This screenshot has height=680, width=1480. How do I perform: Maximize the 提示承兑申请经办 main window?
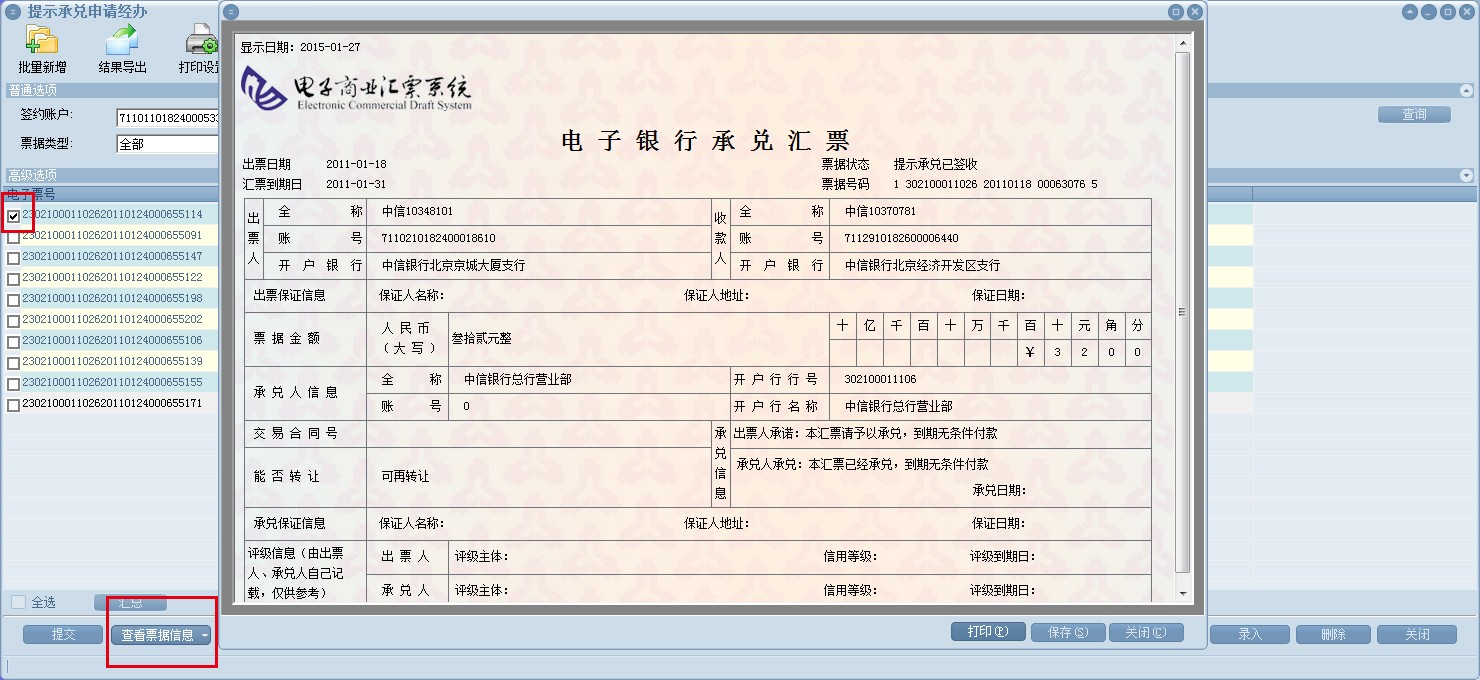tap(1448, 12)
